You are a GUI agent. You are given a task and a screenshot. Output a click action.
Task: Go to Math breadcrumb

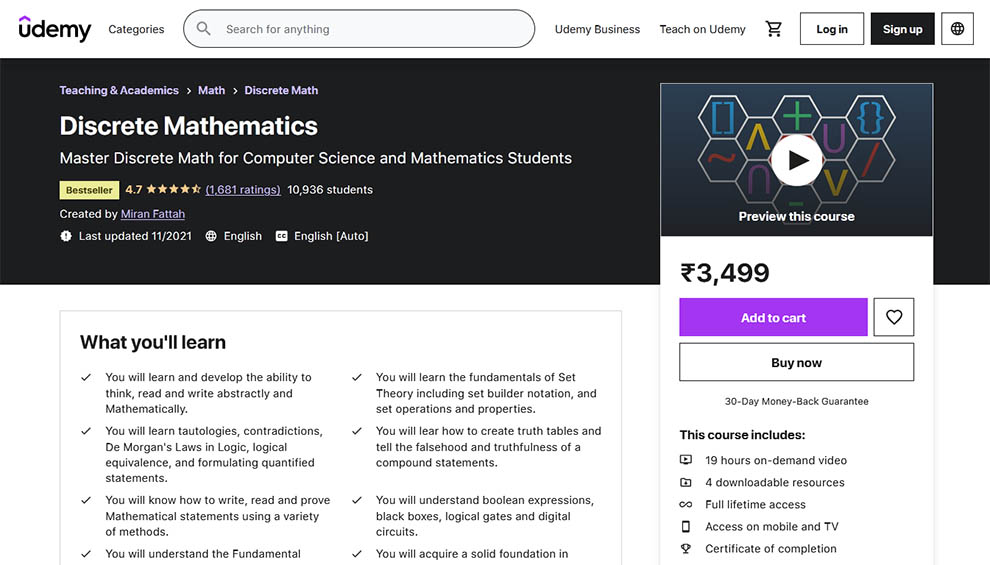pyautogui.click(x=212, y=90)
